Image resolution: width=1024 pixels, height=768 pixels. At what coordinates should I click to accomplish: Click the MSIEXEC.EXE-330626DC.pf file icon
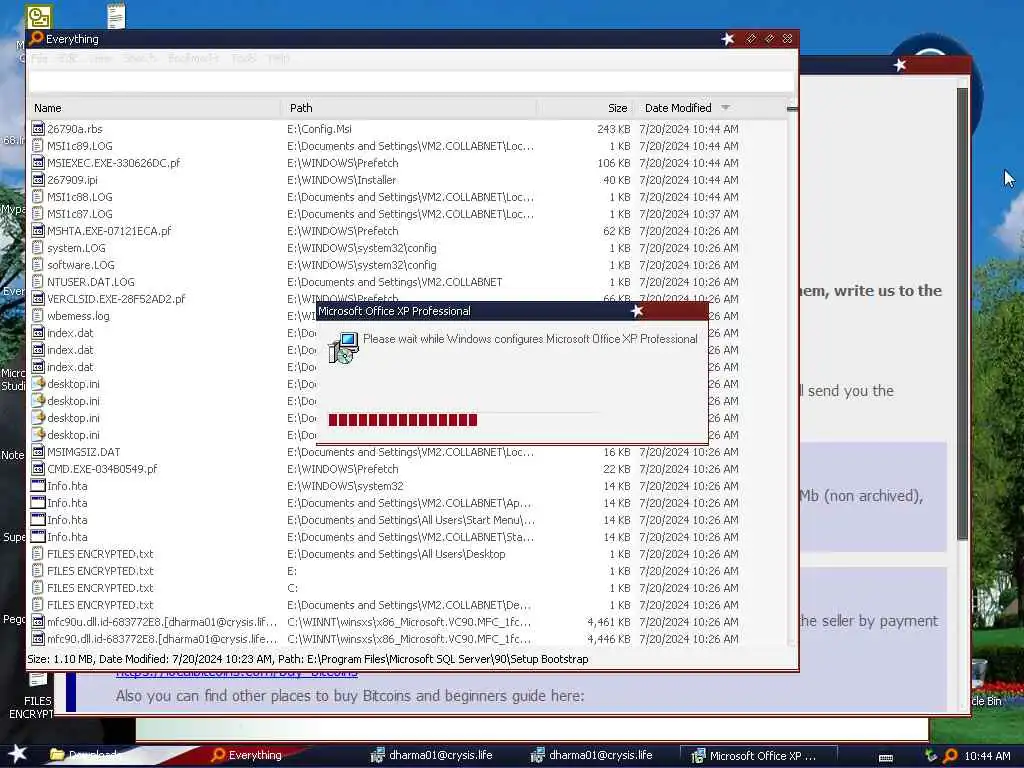(38, 163)
